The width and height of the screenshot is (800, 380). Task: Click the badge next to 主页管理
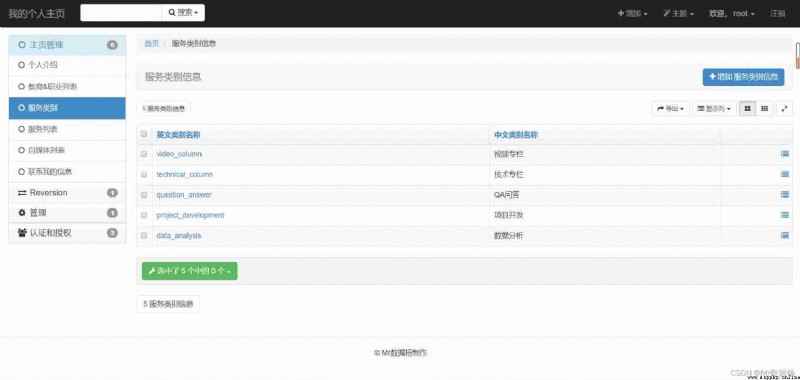pos(112,45)
